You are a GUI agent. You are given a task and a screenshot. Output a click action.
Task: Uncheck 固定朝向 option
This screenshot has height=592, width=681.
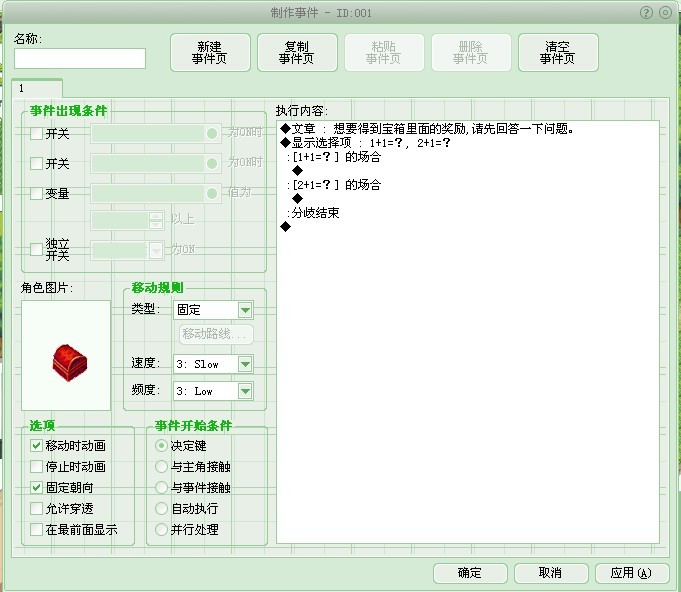click(x=36, y=487)
